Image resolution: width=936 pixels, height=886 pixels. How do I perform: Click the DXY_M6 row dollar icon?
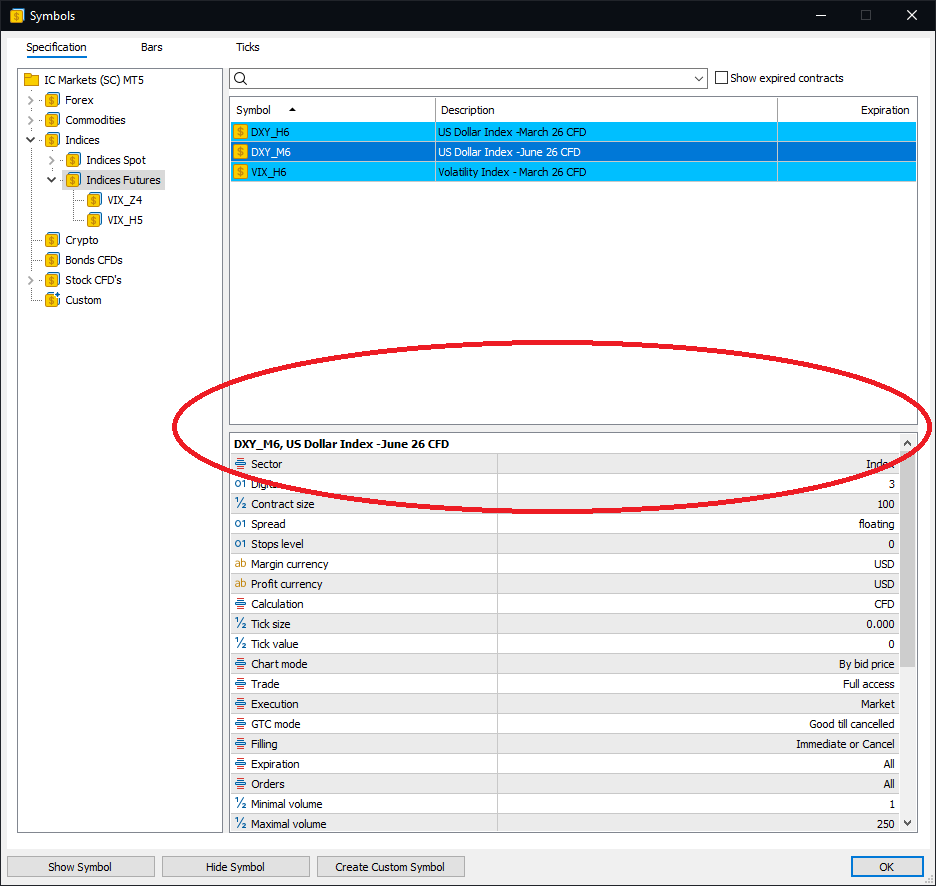click(x=241, y=152)
